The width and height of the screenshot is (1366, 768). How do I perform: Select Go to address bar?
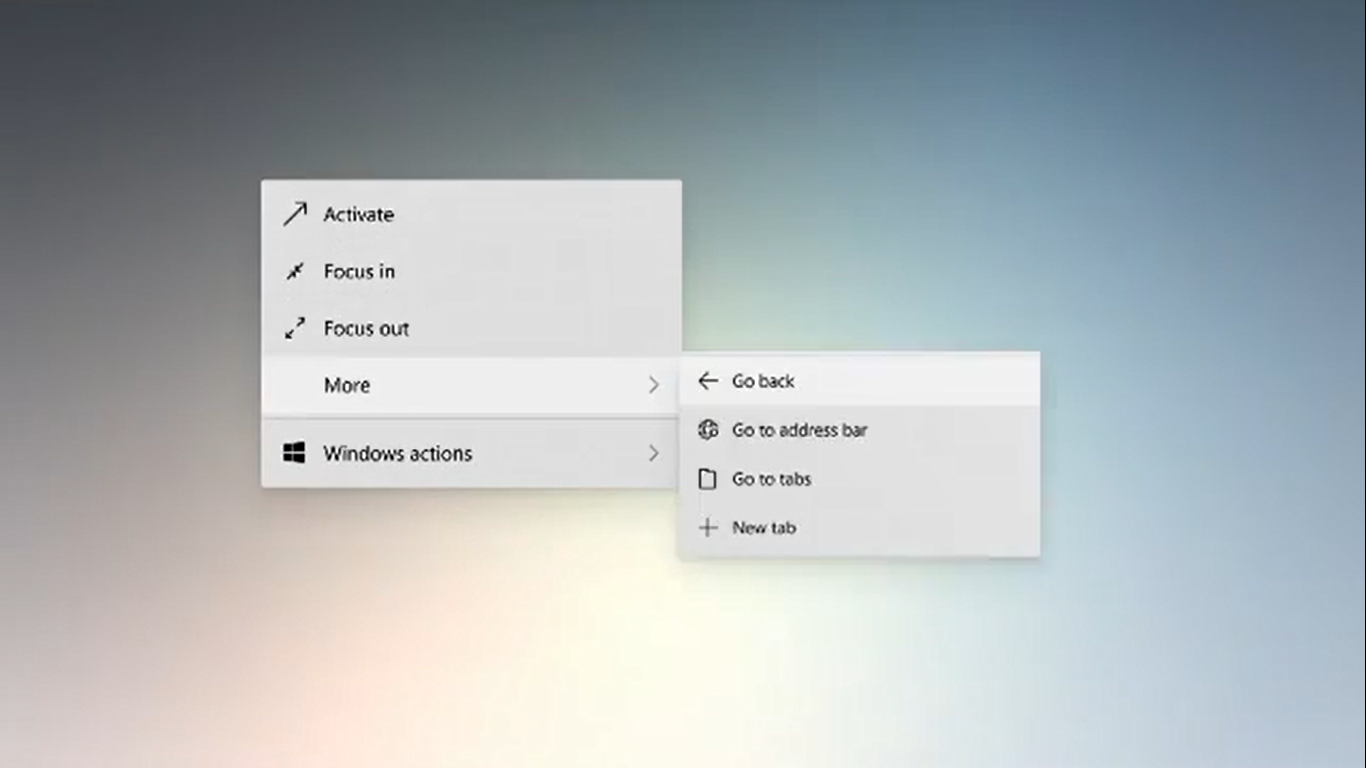coord(800,429)
